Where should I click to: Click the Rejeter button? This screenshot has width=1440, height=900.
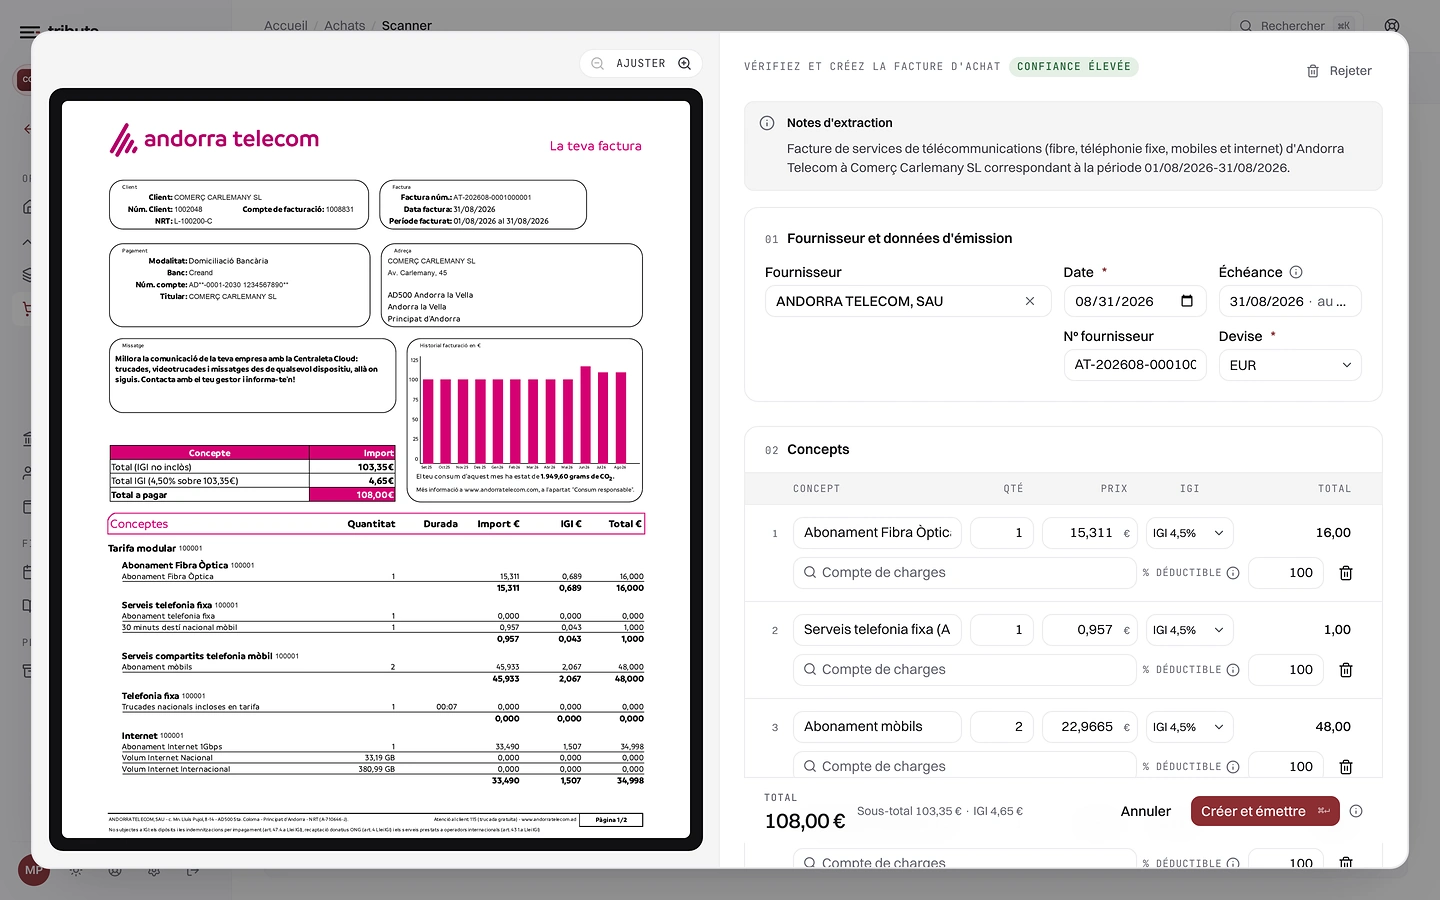point(1339,71)
